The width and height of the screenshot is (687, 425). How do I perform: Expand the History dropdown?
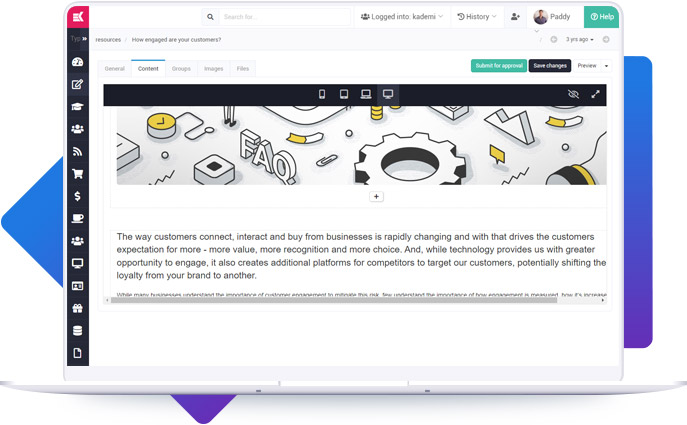[x=476, y=17]
